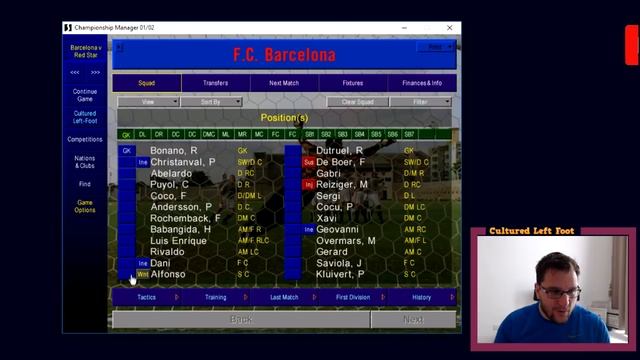
Task: Select the DR position in green bar
Action: [159, 134]
